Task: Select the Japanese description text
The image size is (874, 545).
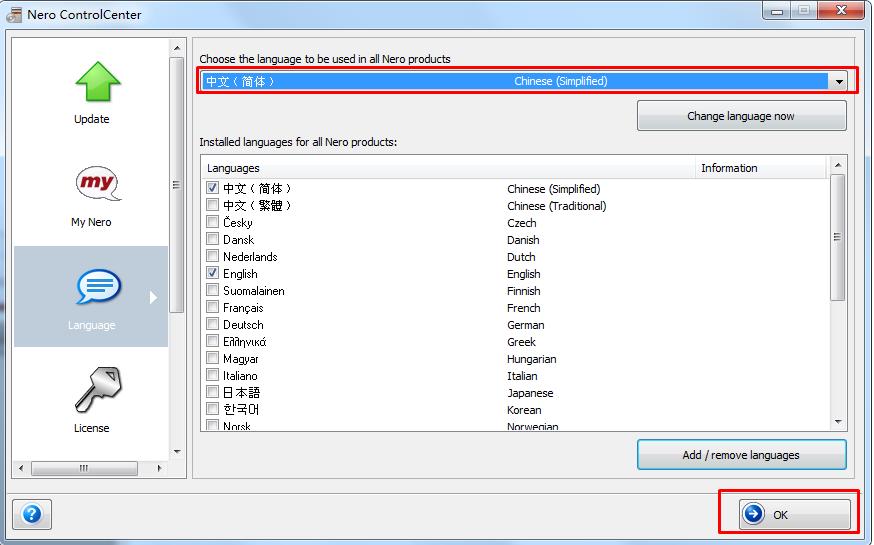Action: point(530,393)
